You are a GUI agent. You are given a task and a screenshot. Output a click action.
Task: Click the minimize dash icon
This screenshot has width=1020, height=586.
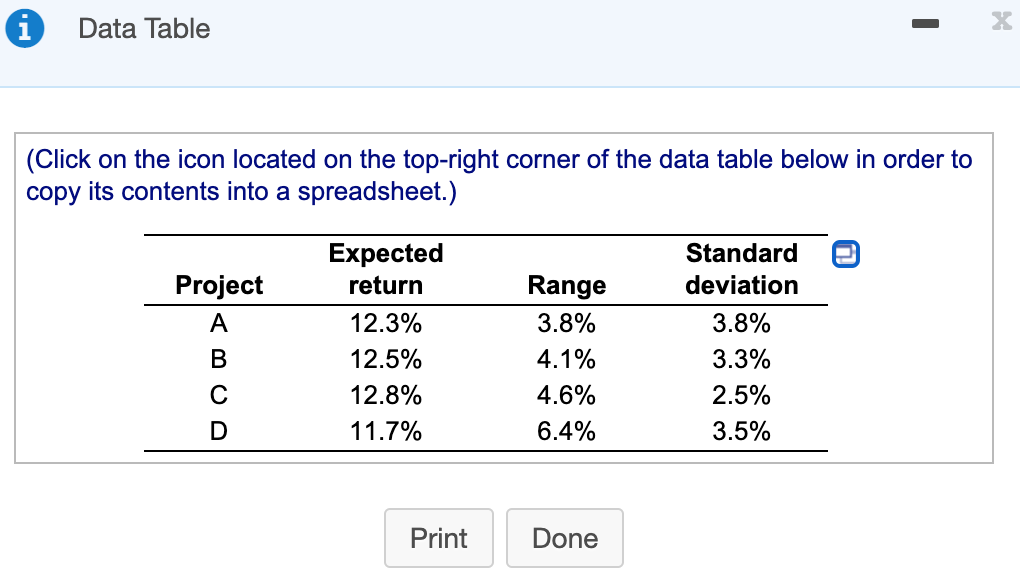925,24
